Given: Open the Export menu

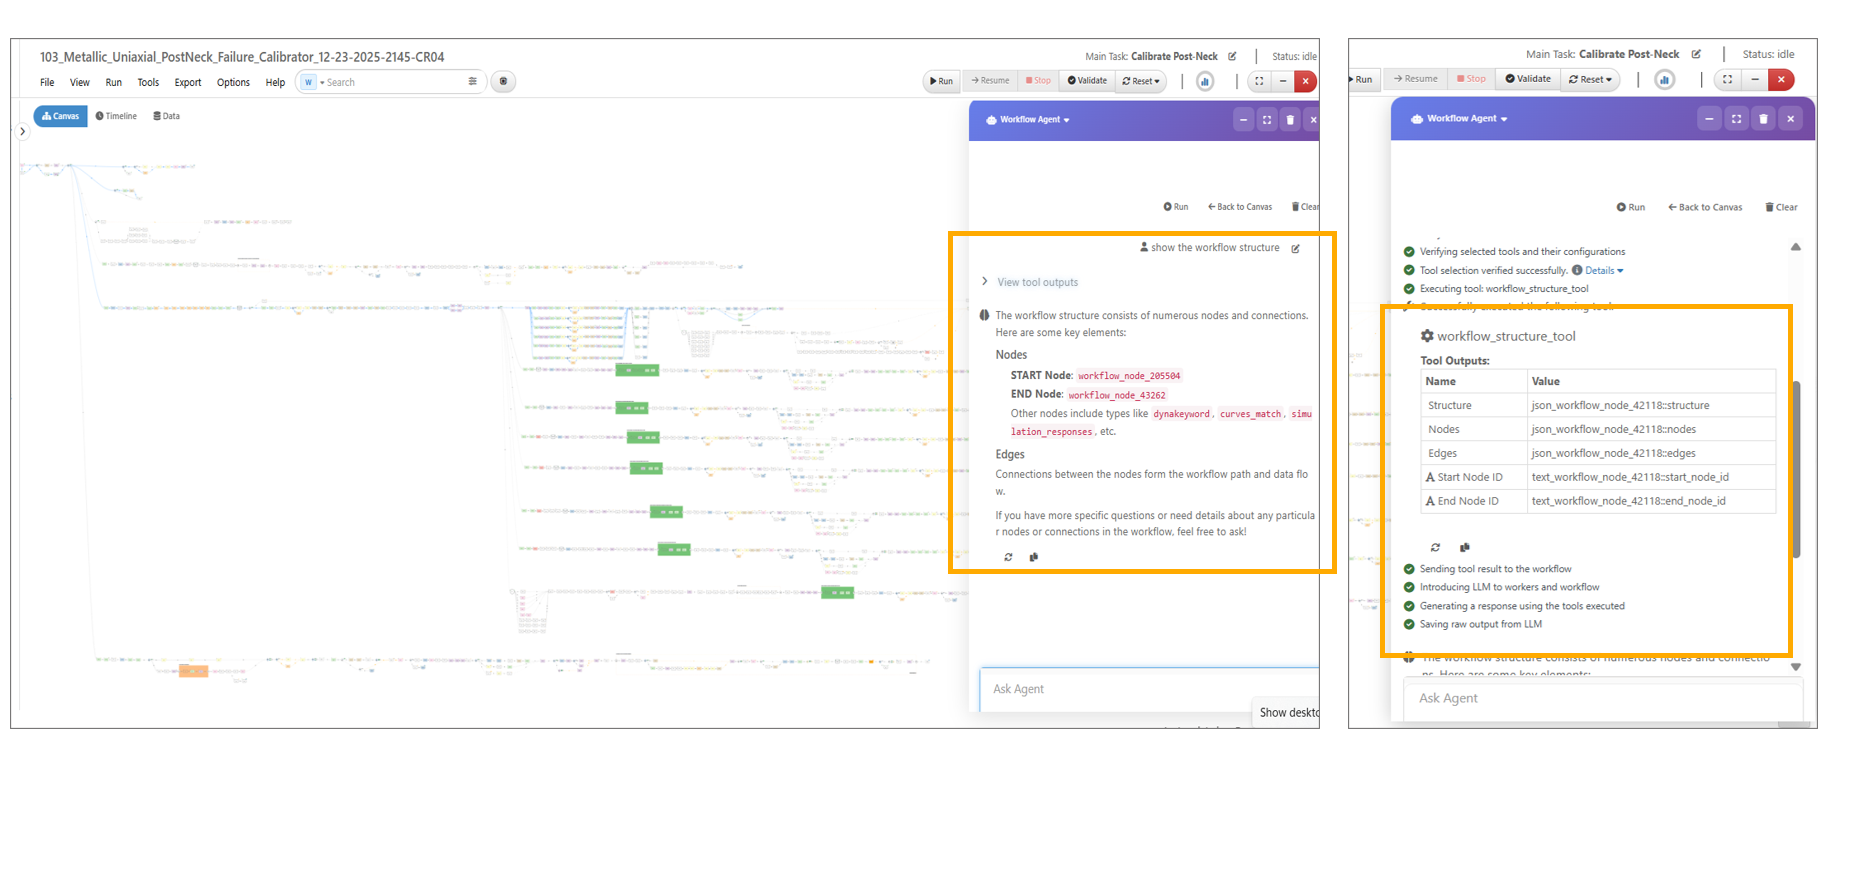Looking at the screenshot, I should (187, 83).
